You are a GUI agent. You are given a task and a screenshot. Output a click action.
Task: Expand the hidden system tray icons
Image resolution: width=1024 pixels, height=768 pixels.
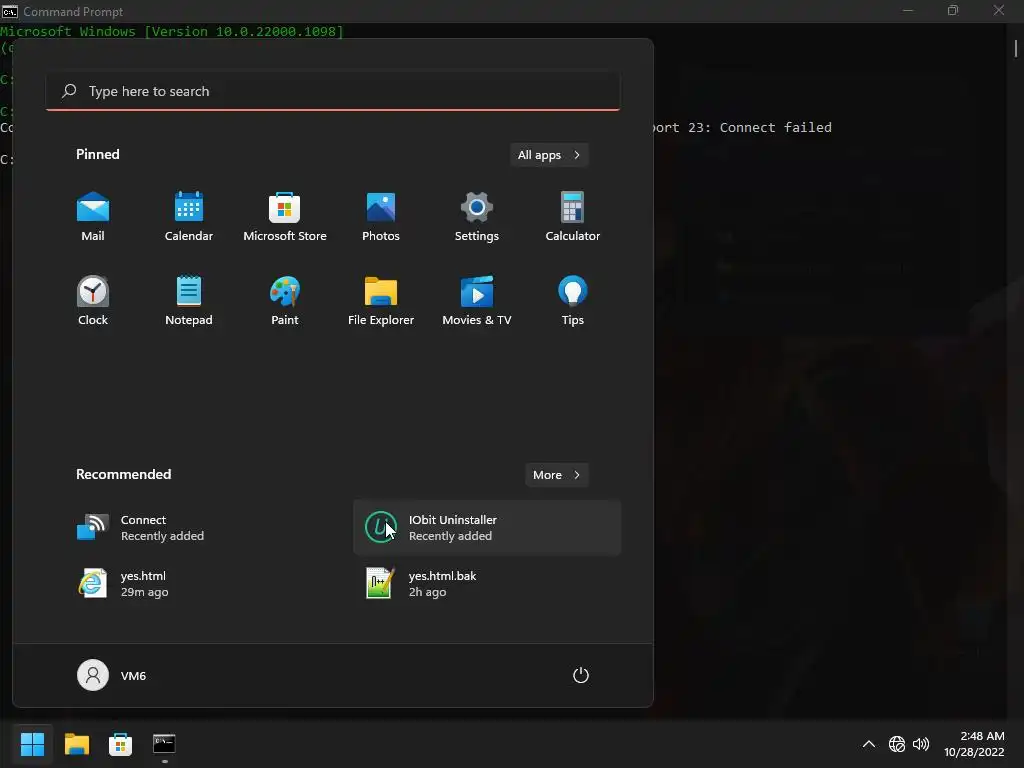[x=869, y=744]
